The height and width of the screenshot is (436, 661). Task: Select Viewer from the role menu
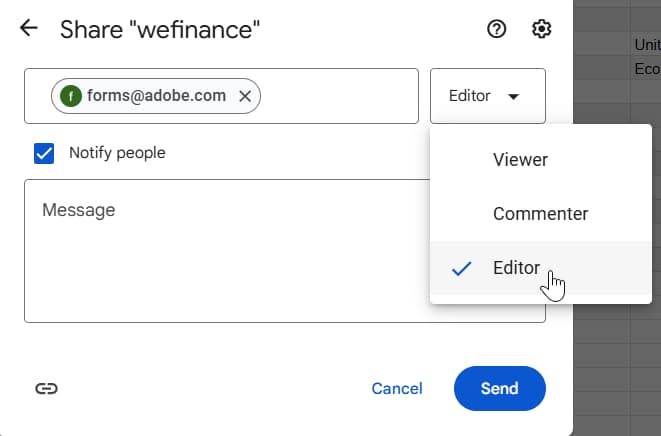coord(520,159)
